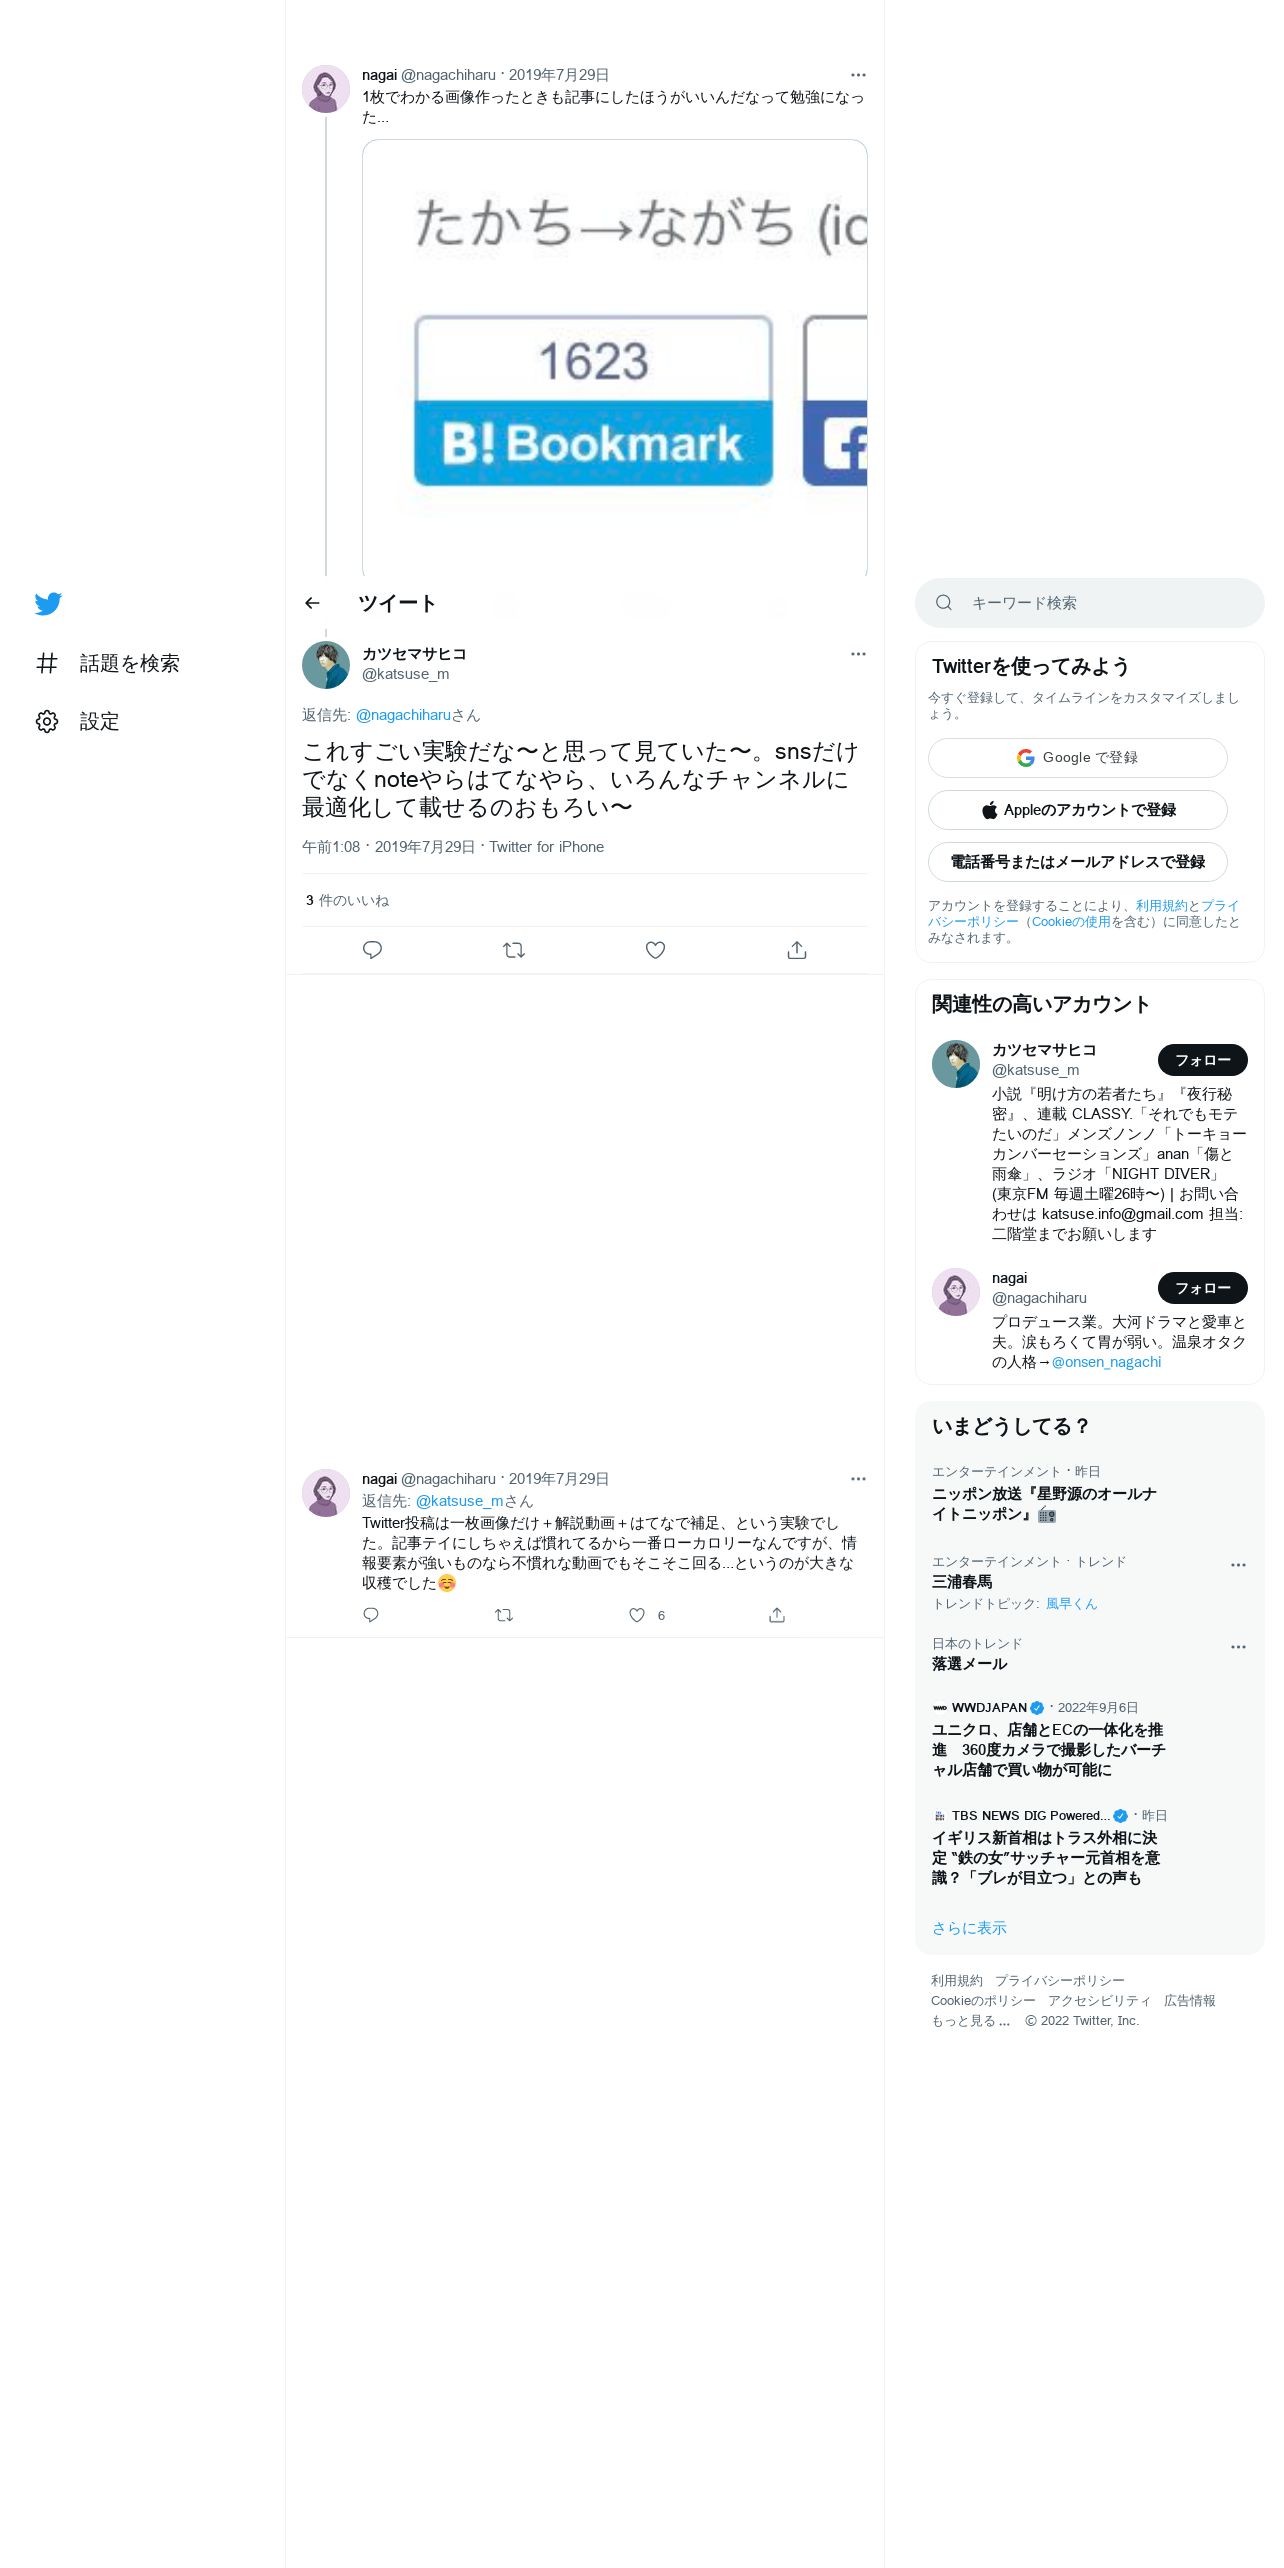Share the main tweet by カツセマサヒコ
The width and height of the screenshot is (1284, 2568).
(x=797, y=950)
